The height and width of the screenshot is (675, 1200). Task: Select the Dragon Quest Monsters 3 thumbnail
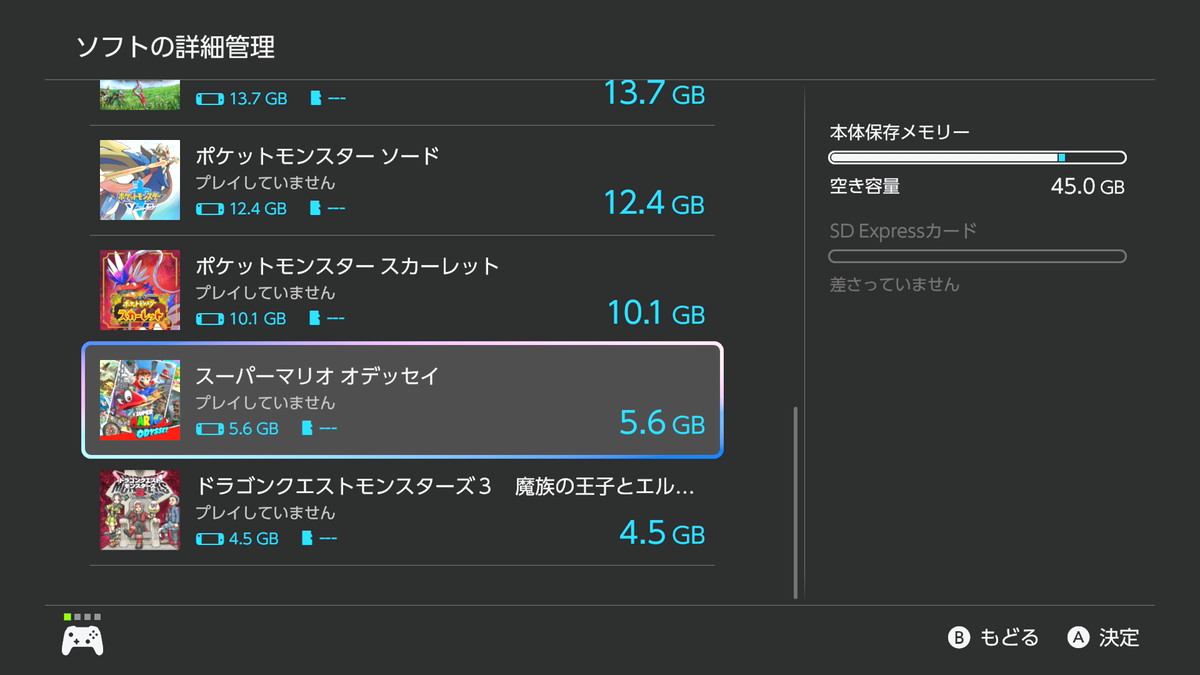point(140,510)
